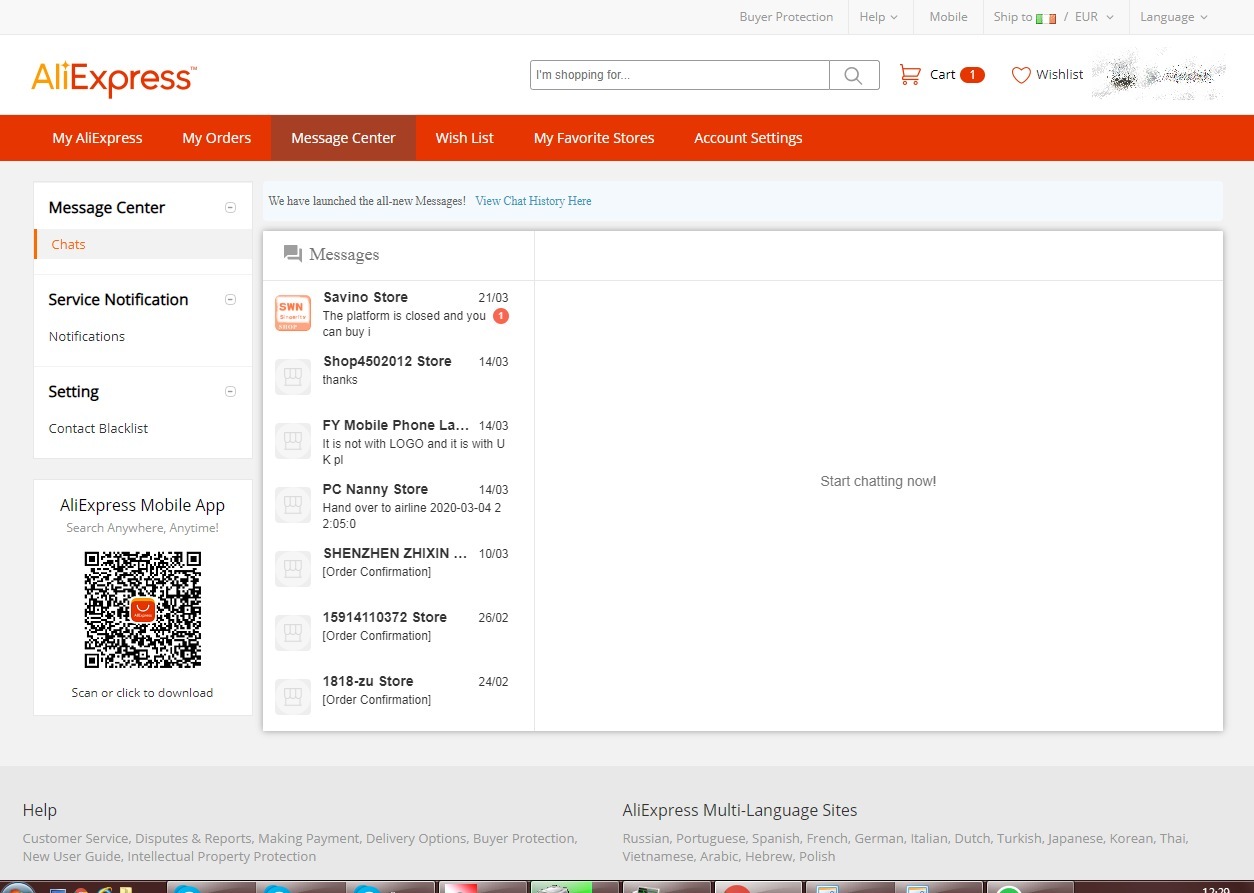The width and height of the screenshot is (1254, 893).
Task: Open the SHENZHEN ZHIXIN conversation
Action: [x=398, y=569]
